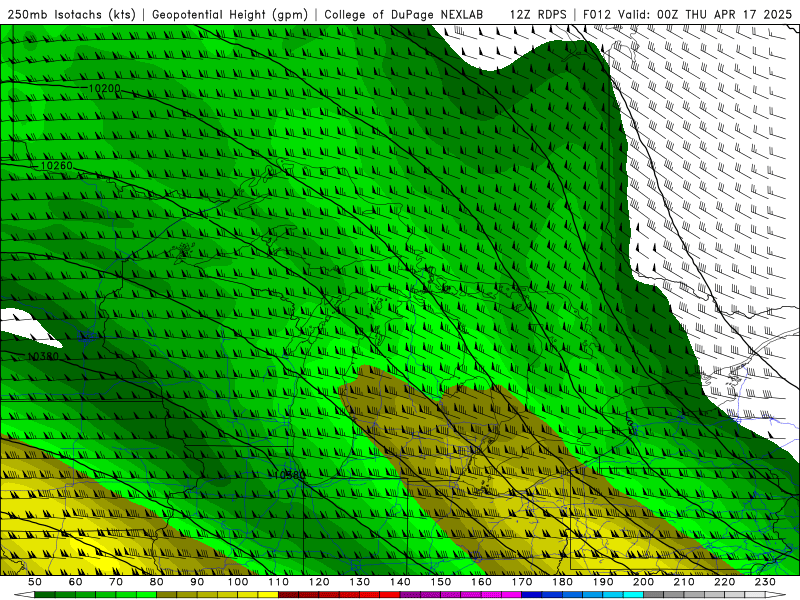
Task: Select the cyan swatch just left of 200
Action: (x=634, y=595)
